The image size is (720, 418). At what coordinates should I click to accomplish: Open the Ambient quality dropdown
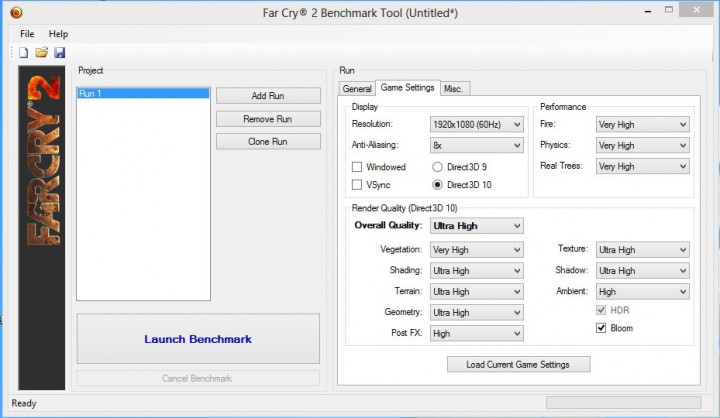coord(643,292)
